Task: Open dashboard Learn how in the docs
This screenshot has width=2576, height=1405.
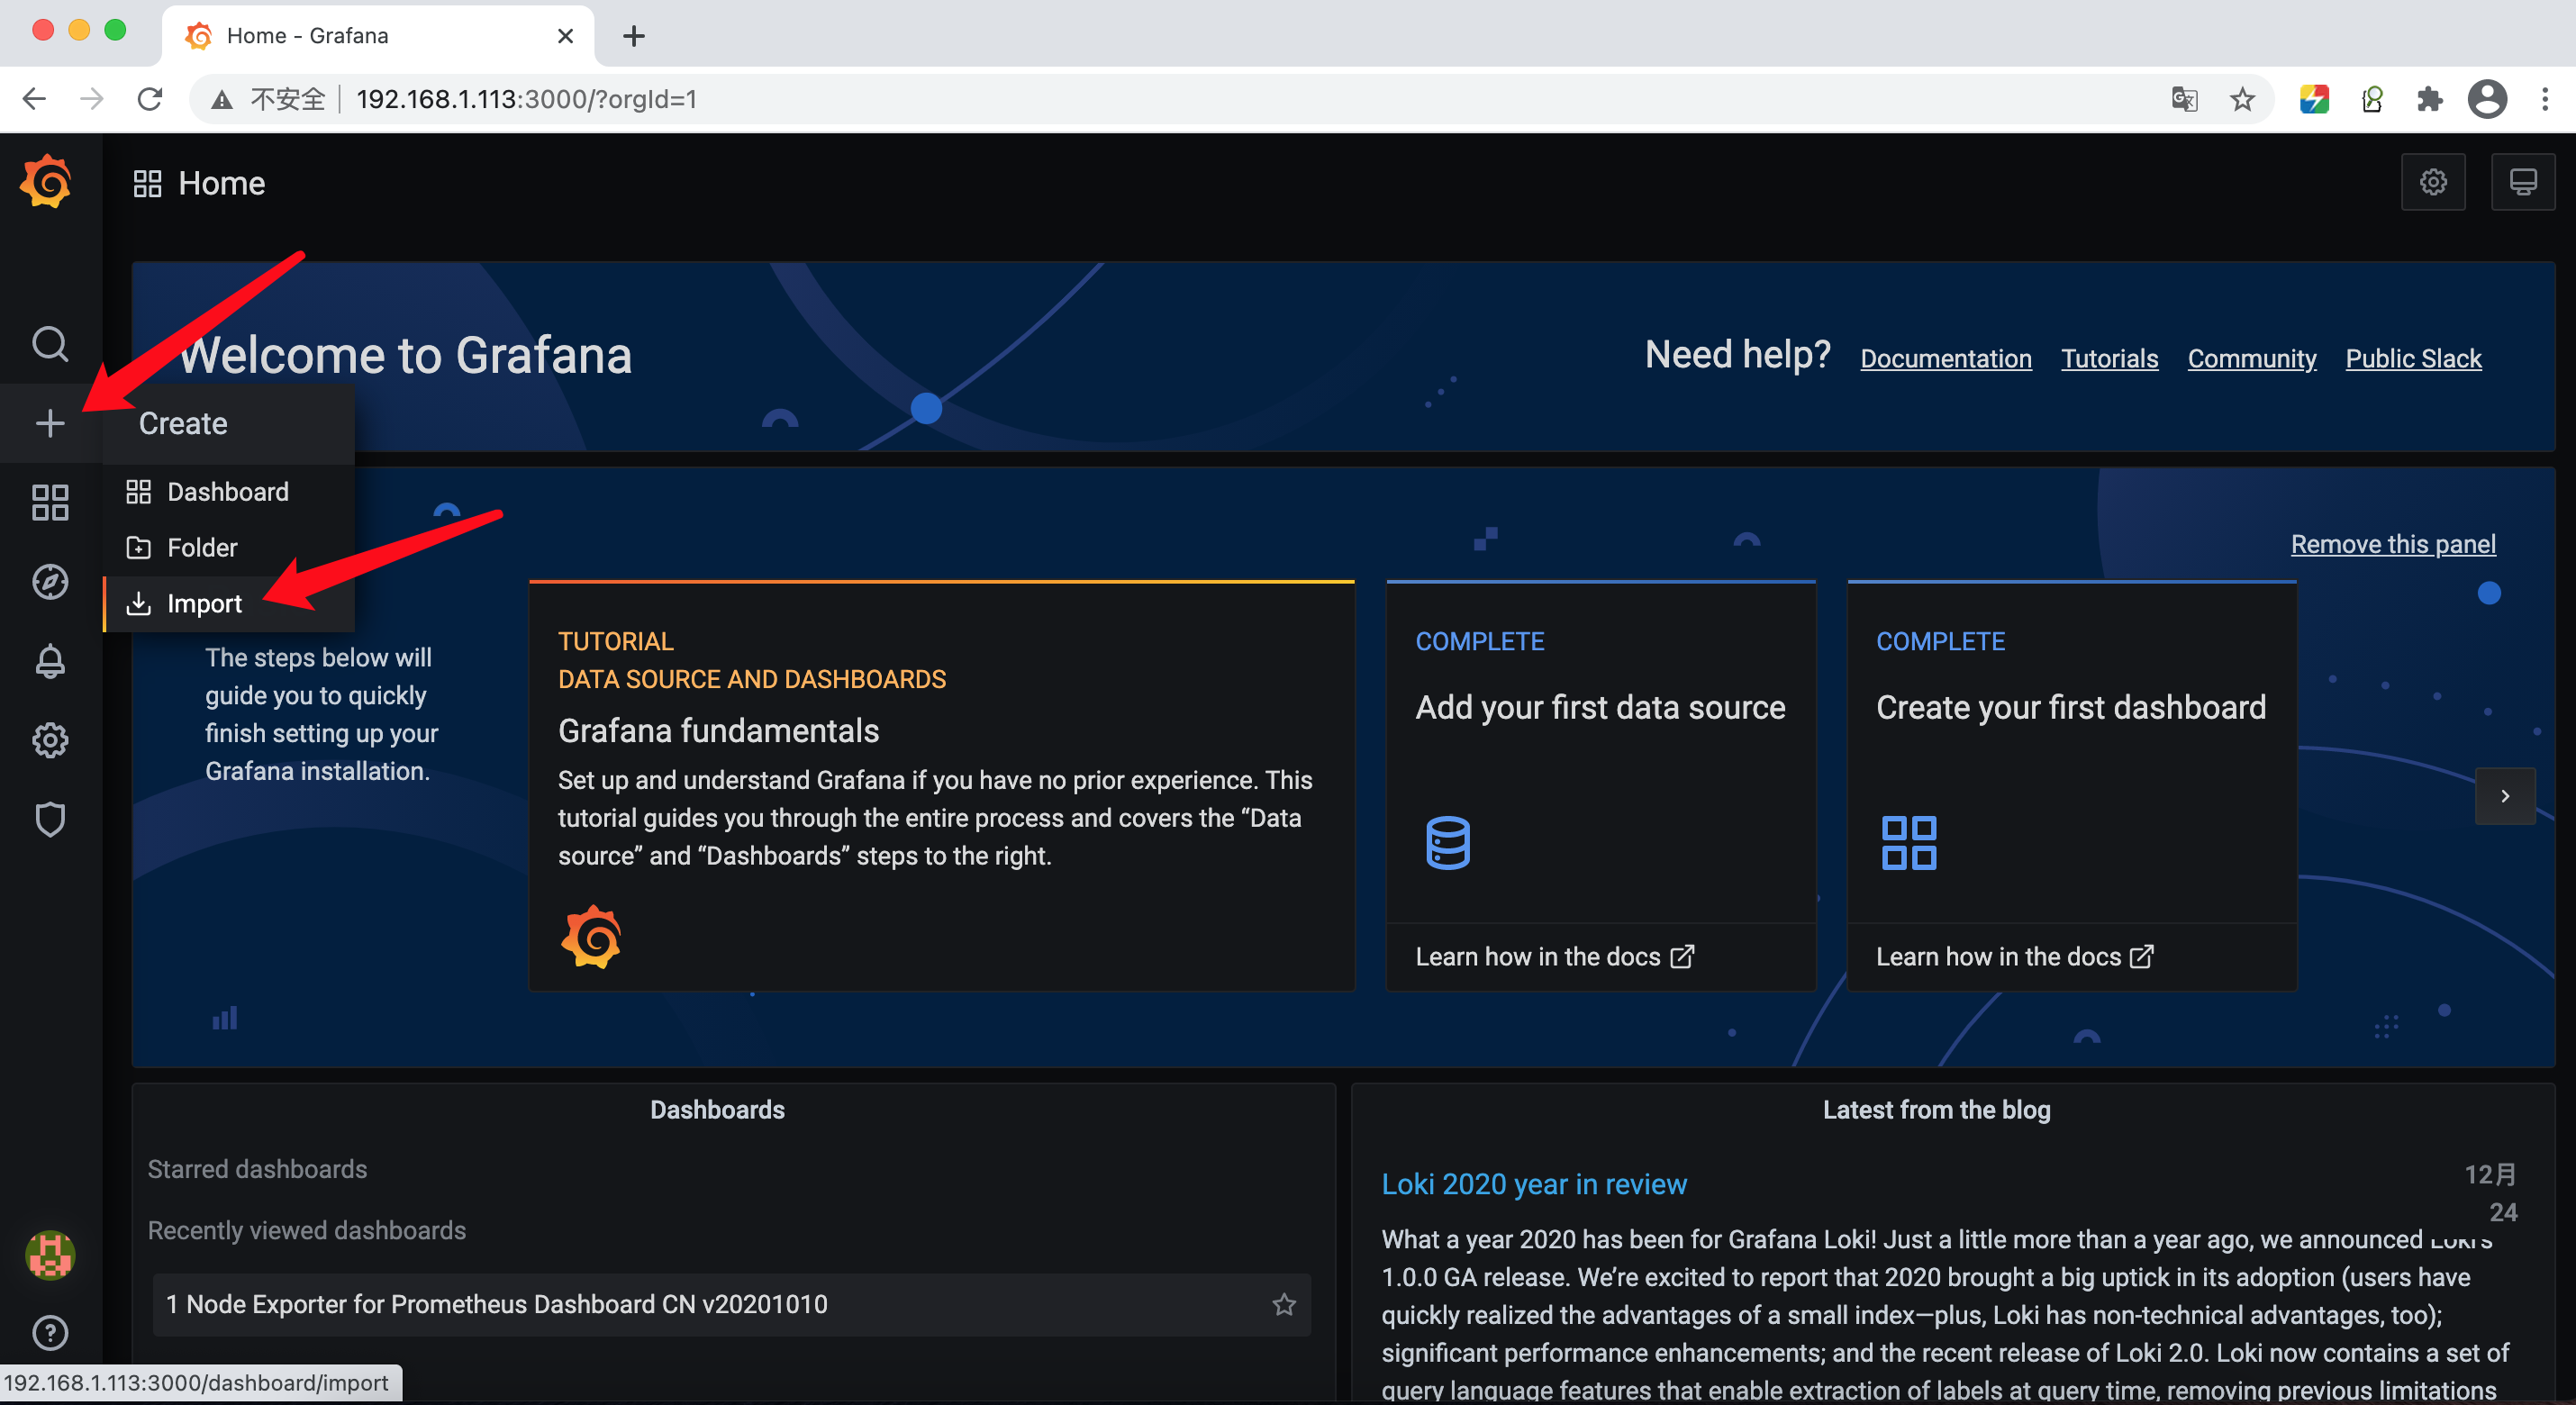Action: coord(2014,957)
